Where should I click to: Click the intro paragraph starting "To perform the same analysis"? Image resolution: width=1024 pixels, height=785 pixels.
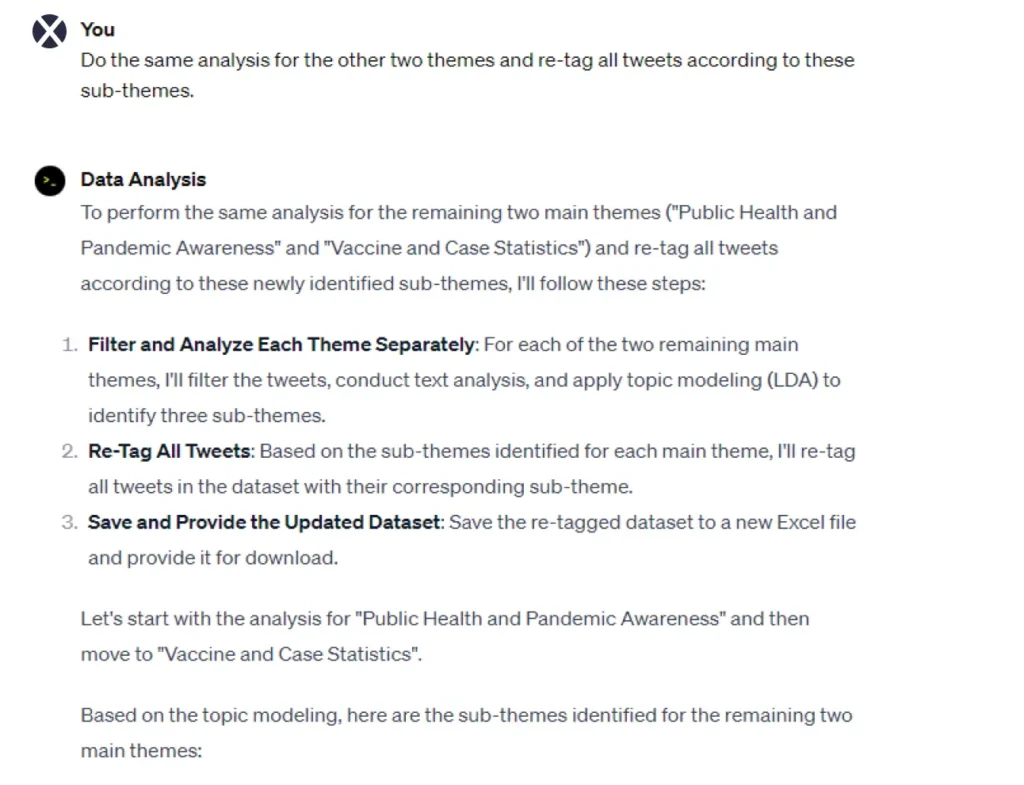click(458, 248)
